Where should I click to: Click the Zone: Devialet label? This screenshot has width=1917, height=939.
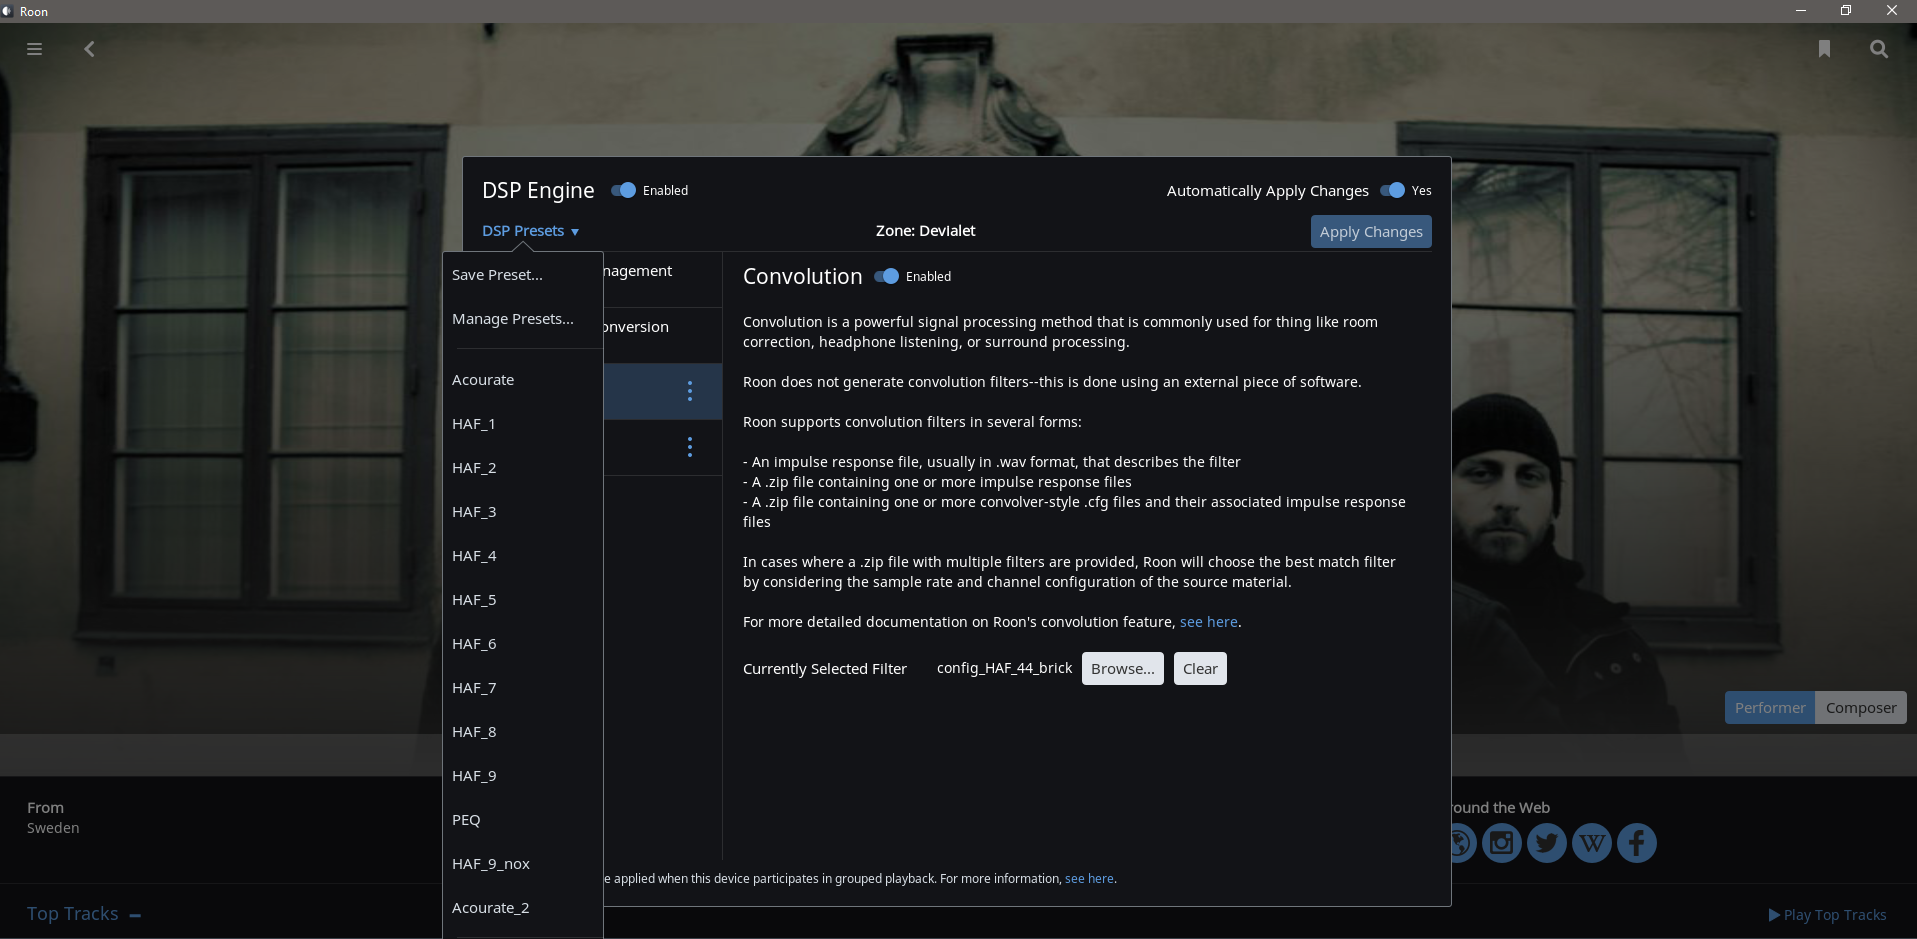pos(925,231)
